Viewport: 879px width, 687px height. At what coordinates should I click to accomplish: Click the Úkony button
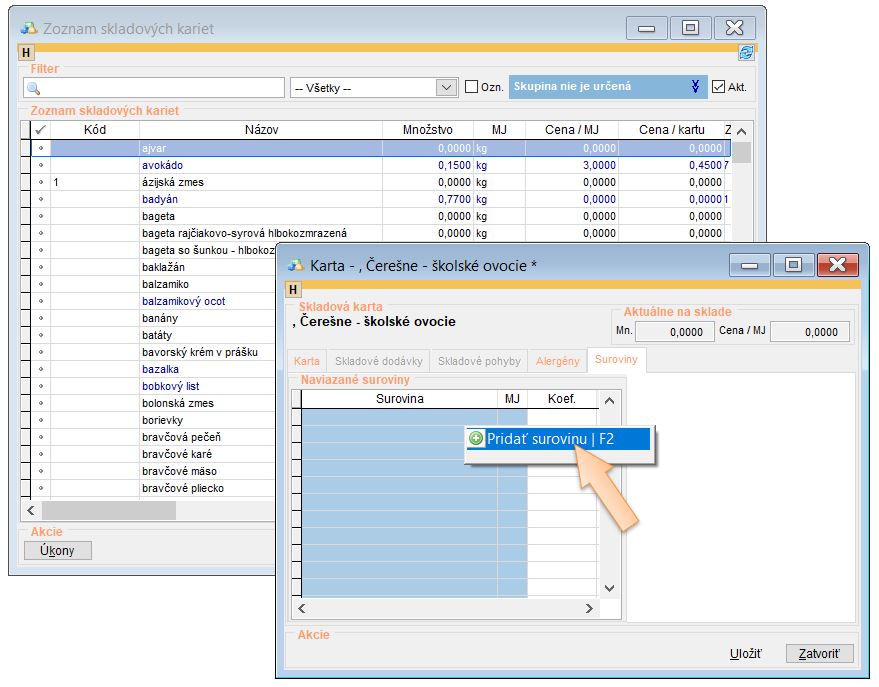[x=57, y=551]
